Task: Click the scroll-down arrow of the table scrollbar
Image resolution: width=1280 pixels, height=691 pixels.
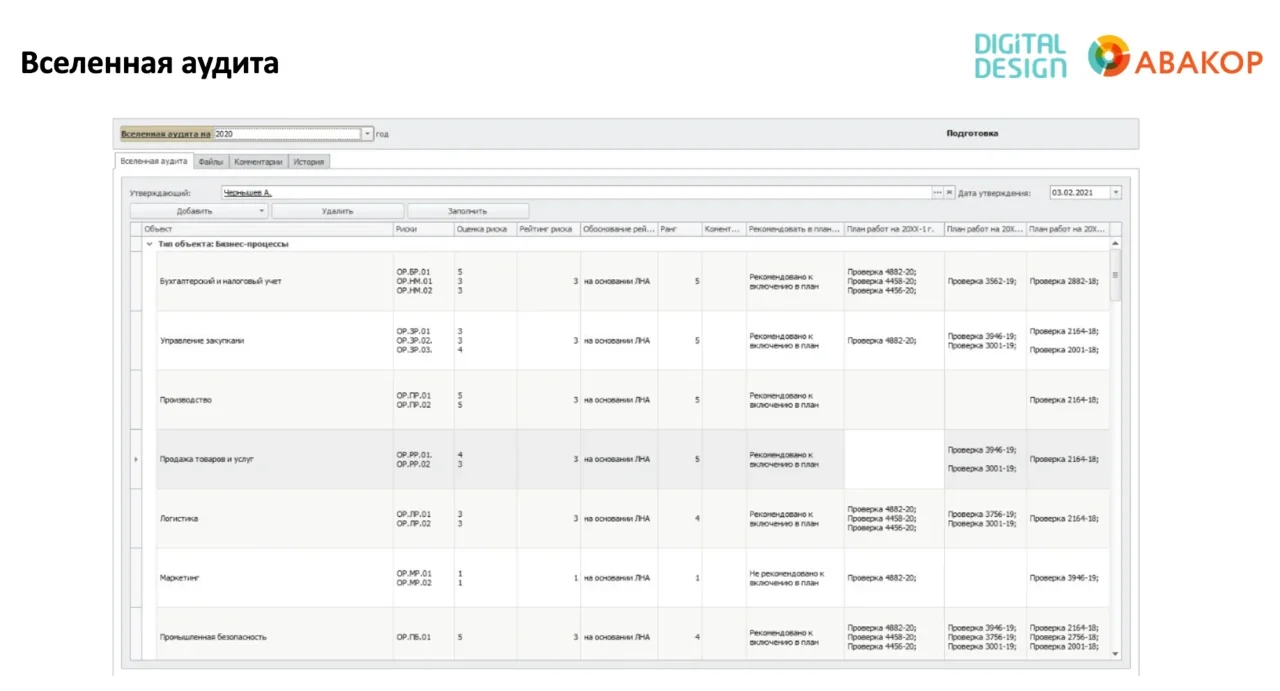Action: [1116, 654]
